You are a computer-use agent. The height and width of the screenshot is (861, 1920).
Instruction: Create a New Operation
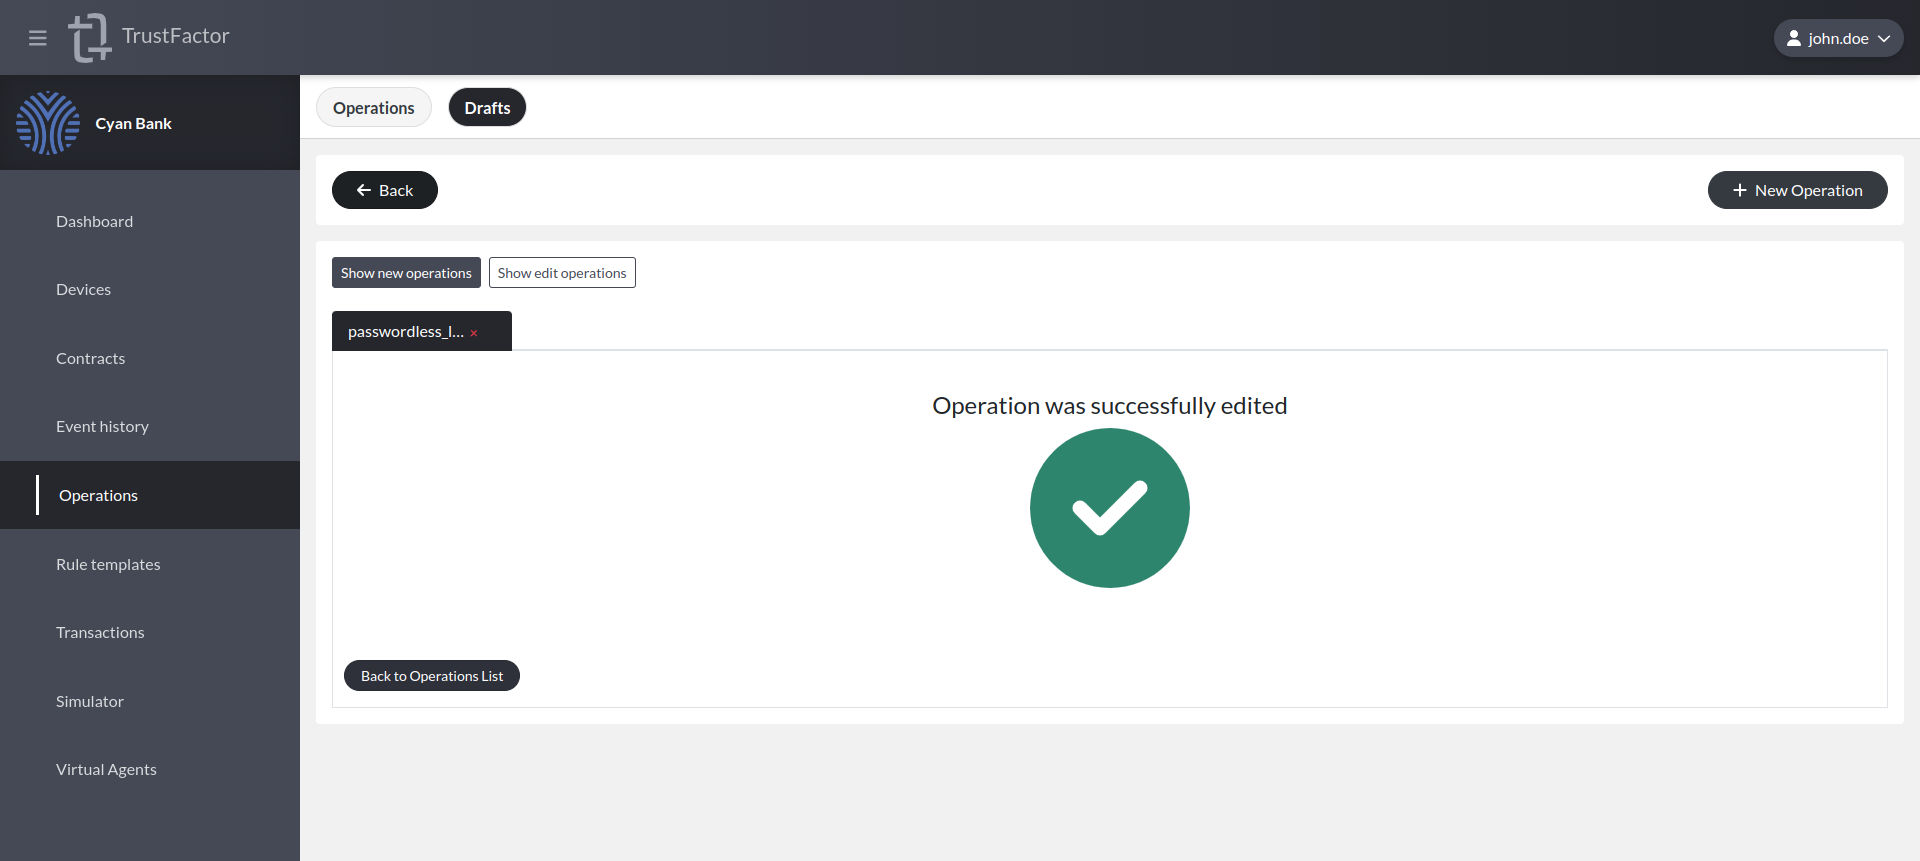click(1797, 190)
